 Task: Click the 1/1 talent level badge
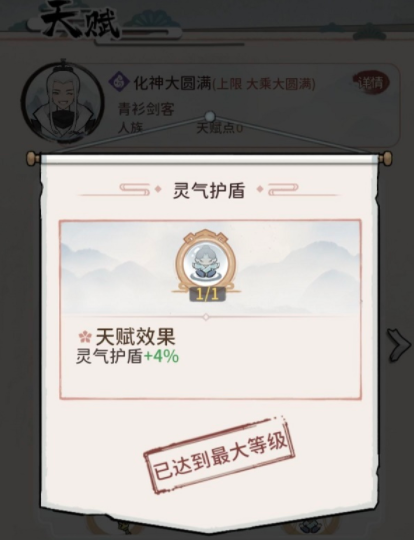pyautogui.click(x=207, y=294)
